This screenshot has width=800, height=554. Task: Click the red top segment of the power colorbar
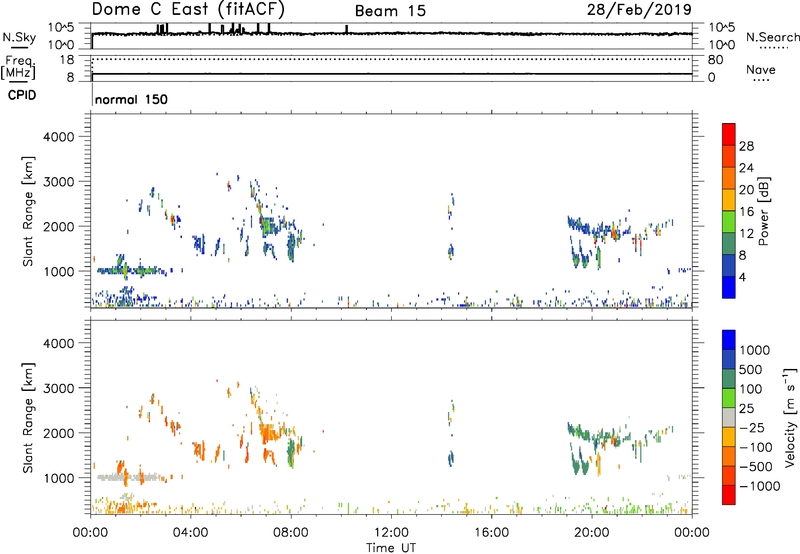729,134
